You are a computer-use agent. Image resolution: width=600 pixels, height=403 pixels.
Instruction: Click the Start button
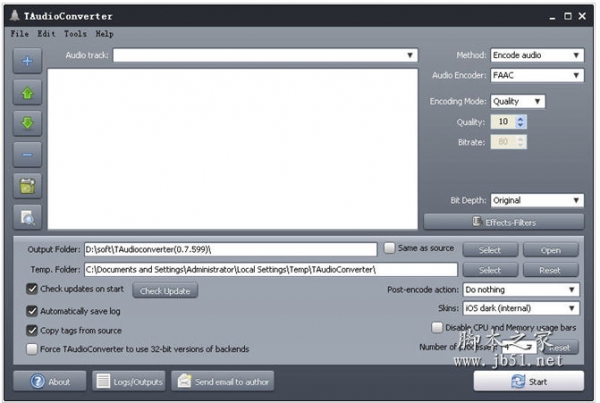tap(529, 382)
